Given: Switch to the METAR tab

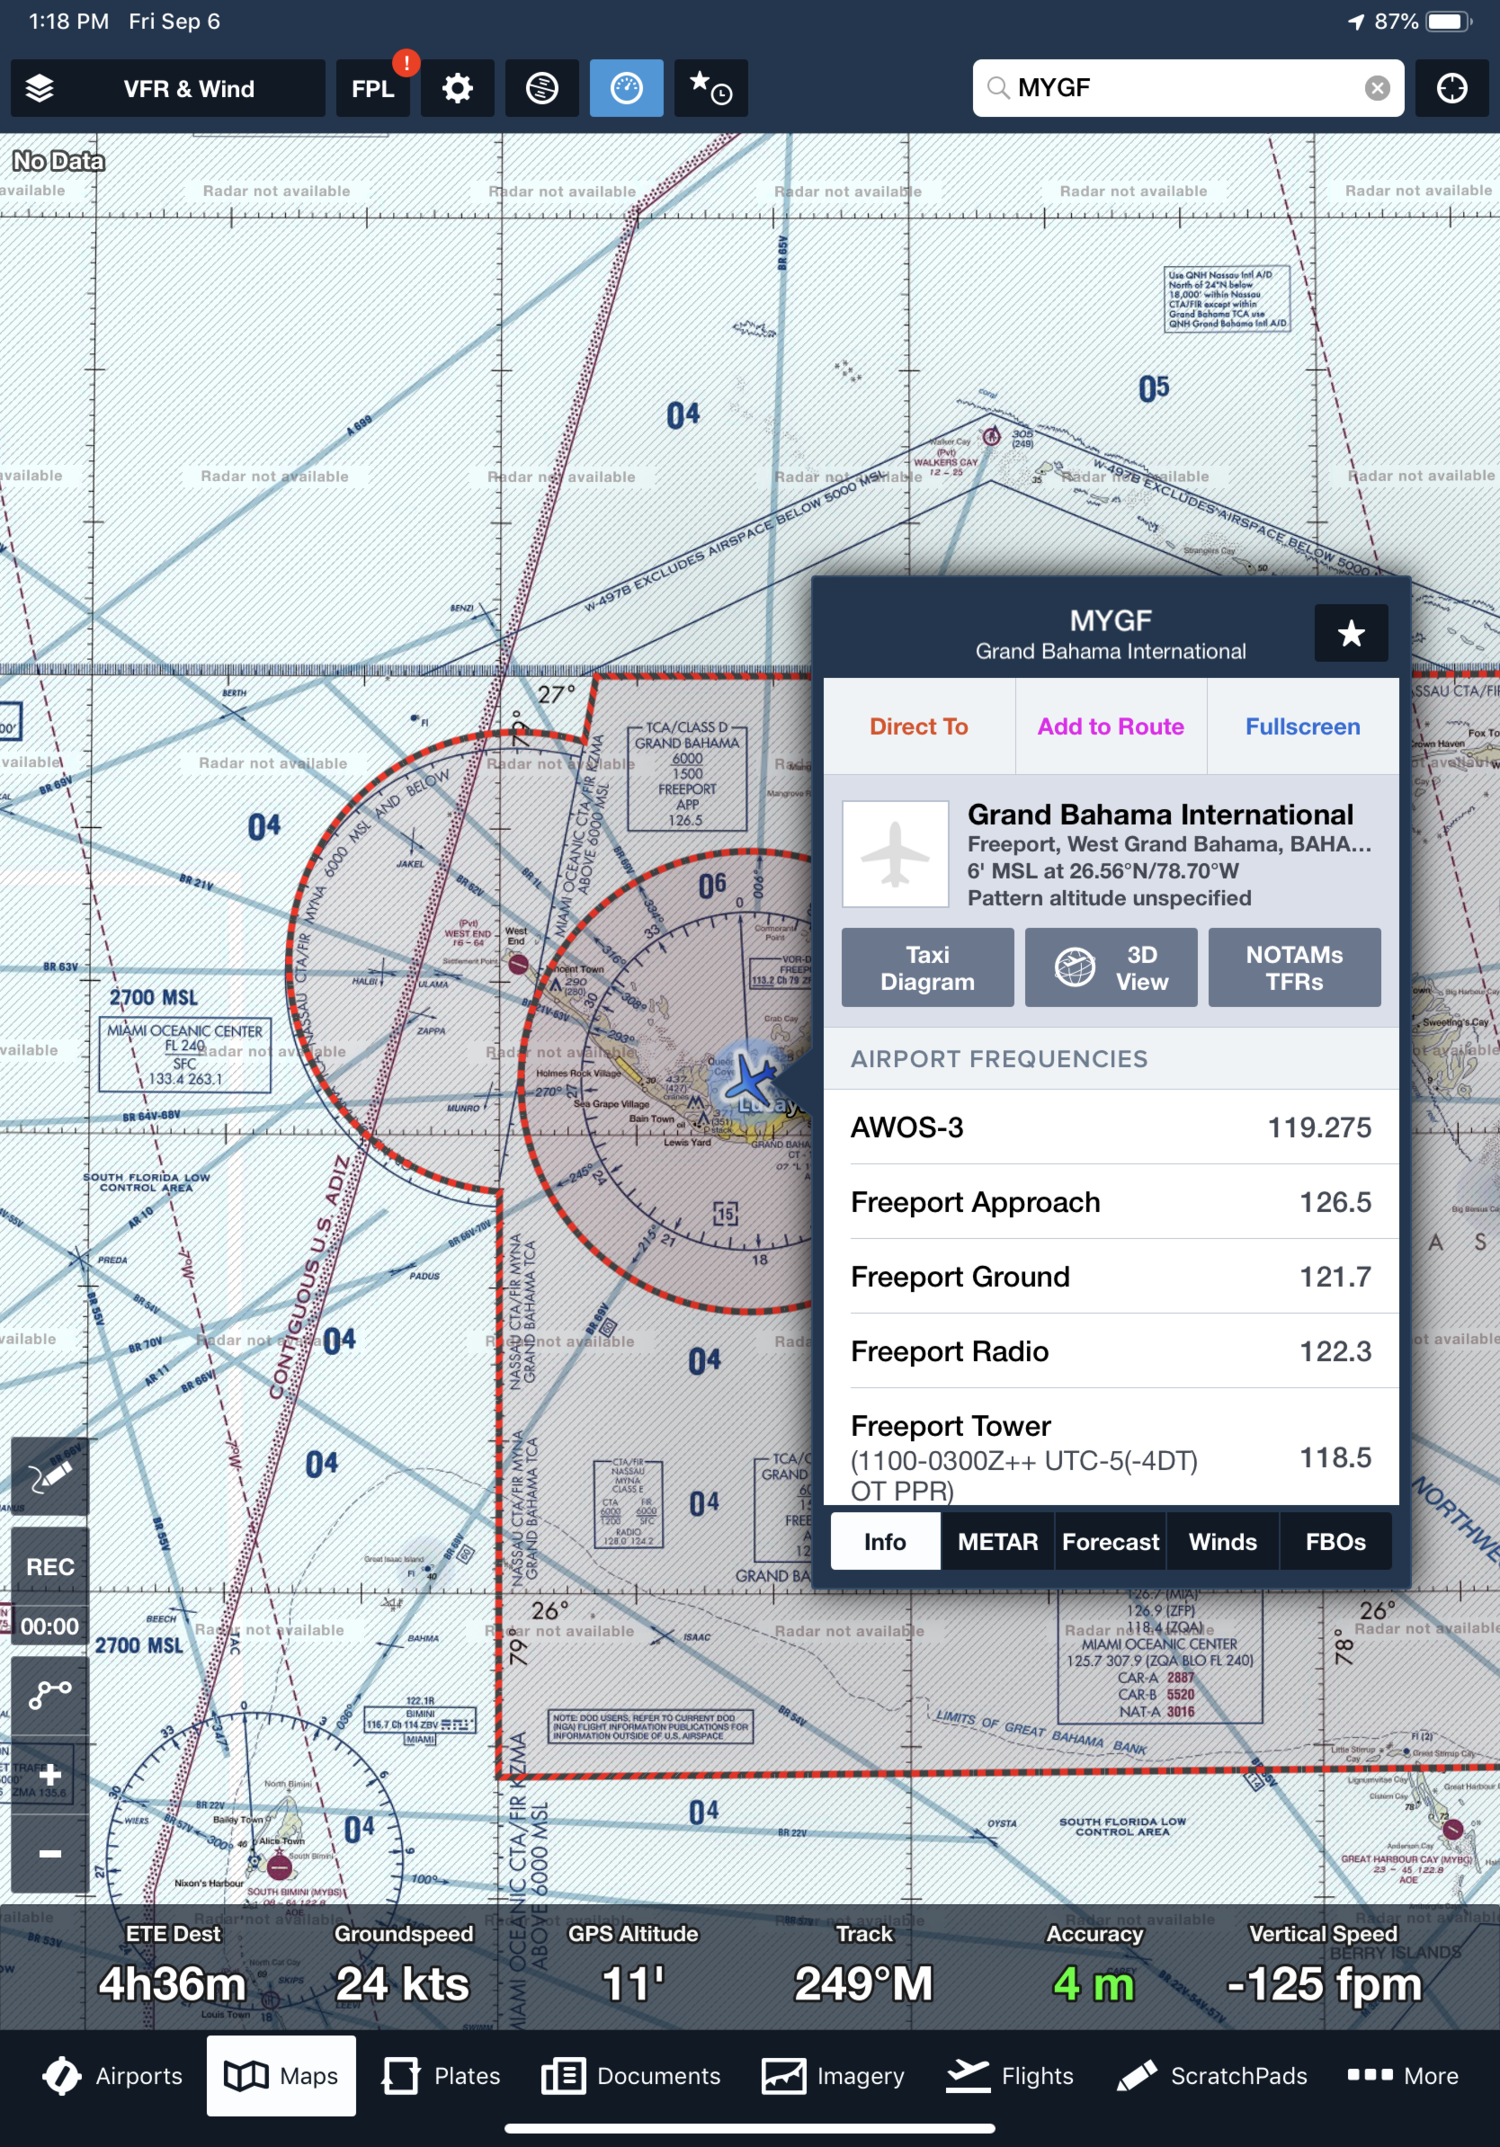Looking at the screenshot, I should click(x=997, y=1541).
